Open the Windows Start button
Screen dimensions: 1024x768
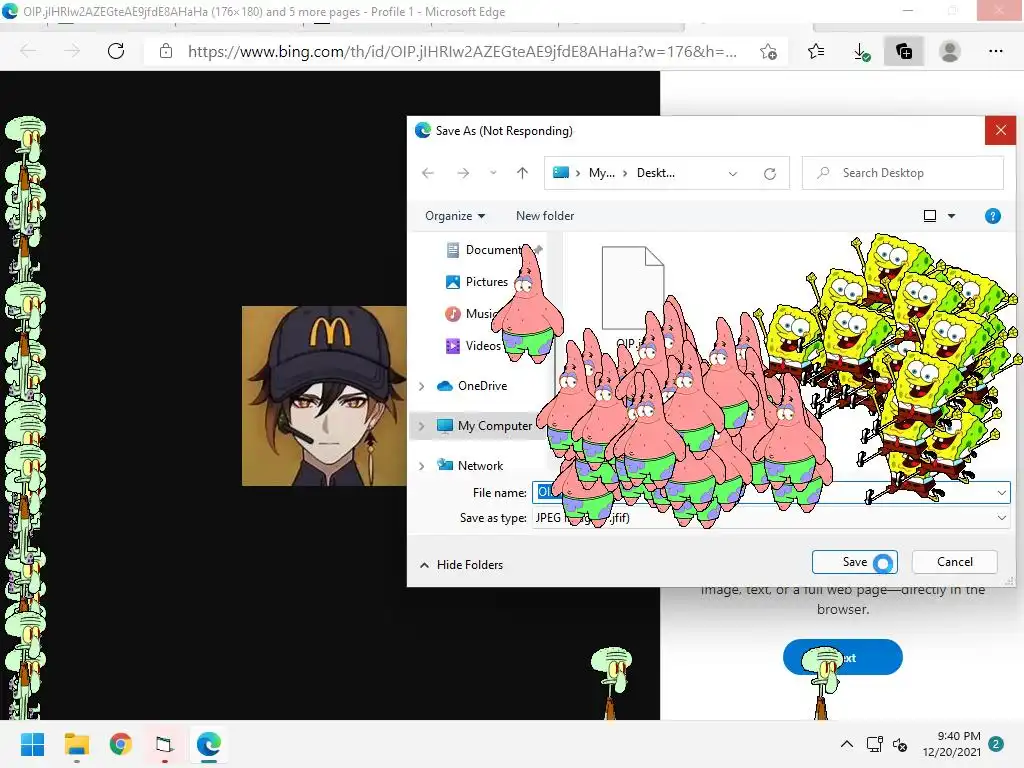click(x=32, y=744)
